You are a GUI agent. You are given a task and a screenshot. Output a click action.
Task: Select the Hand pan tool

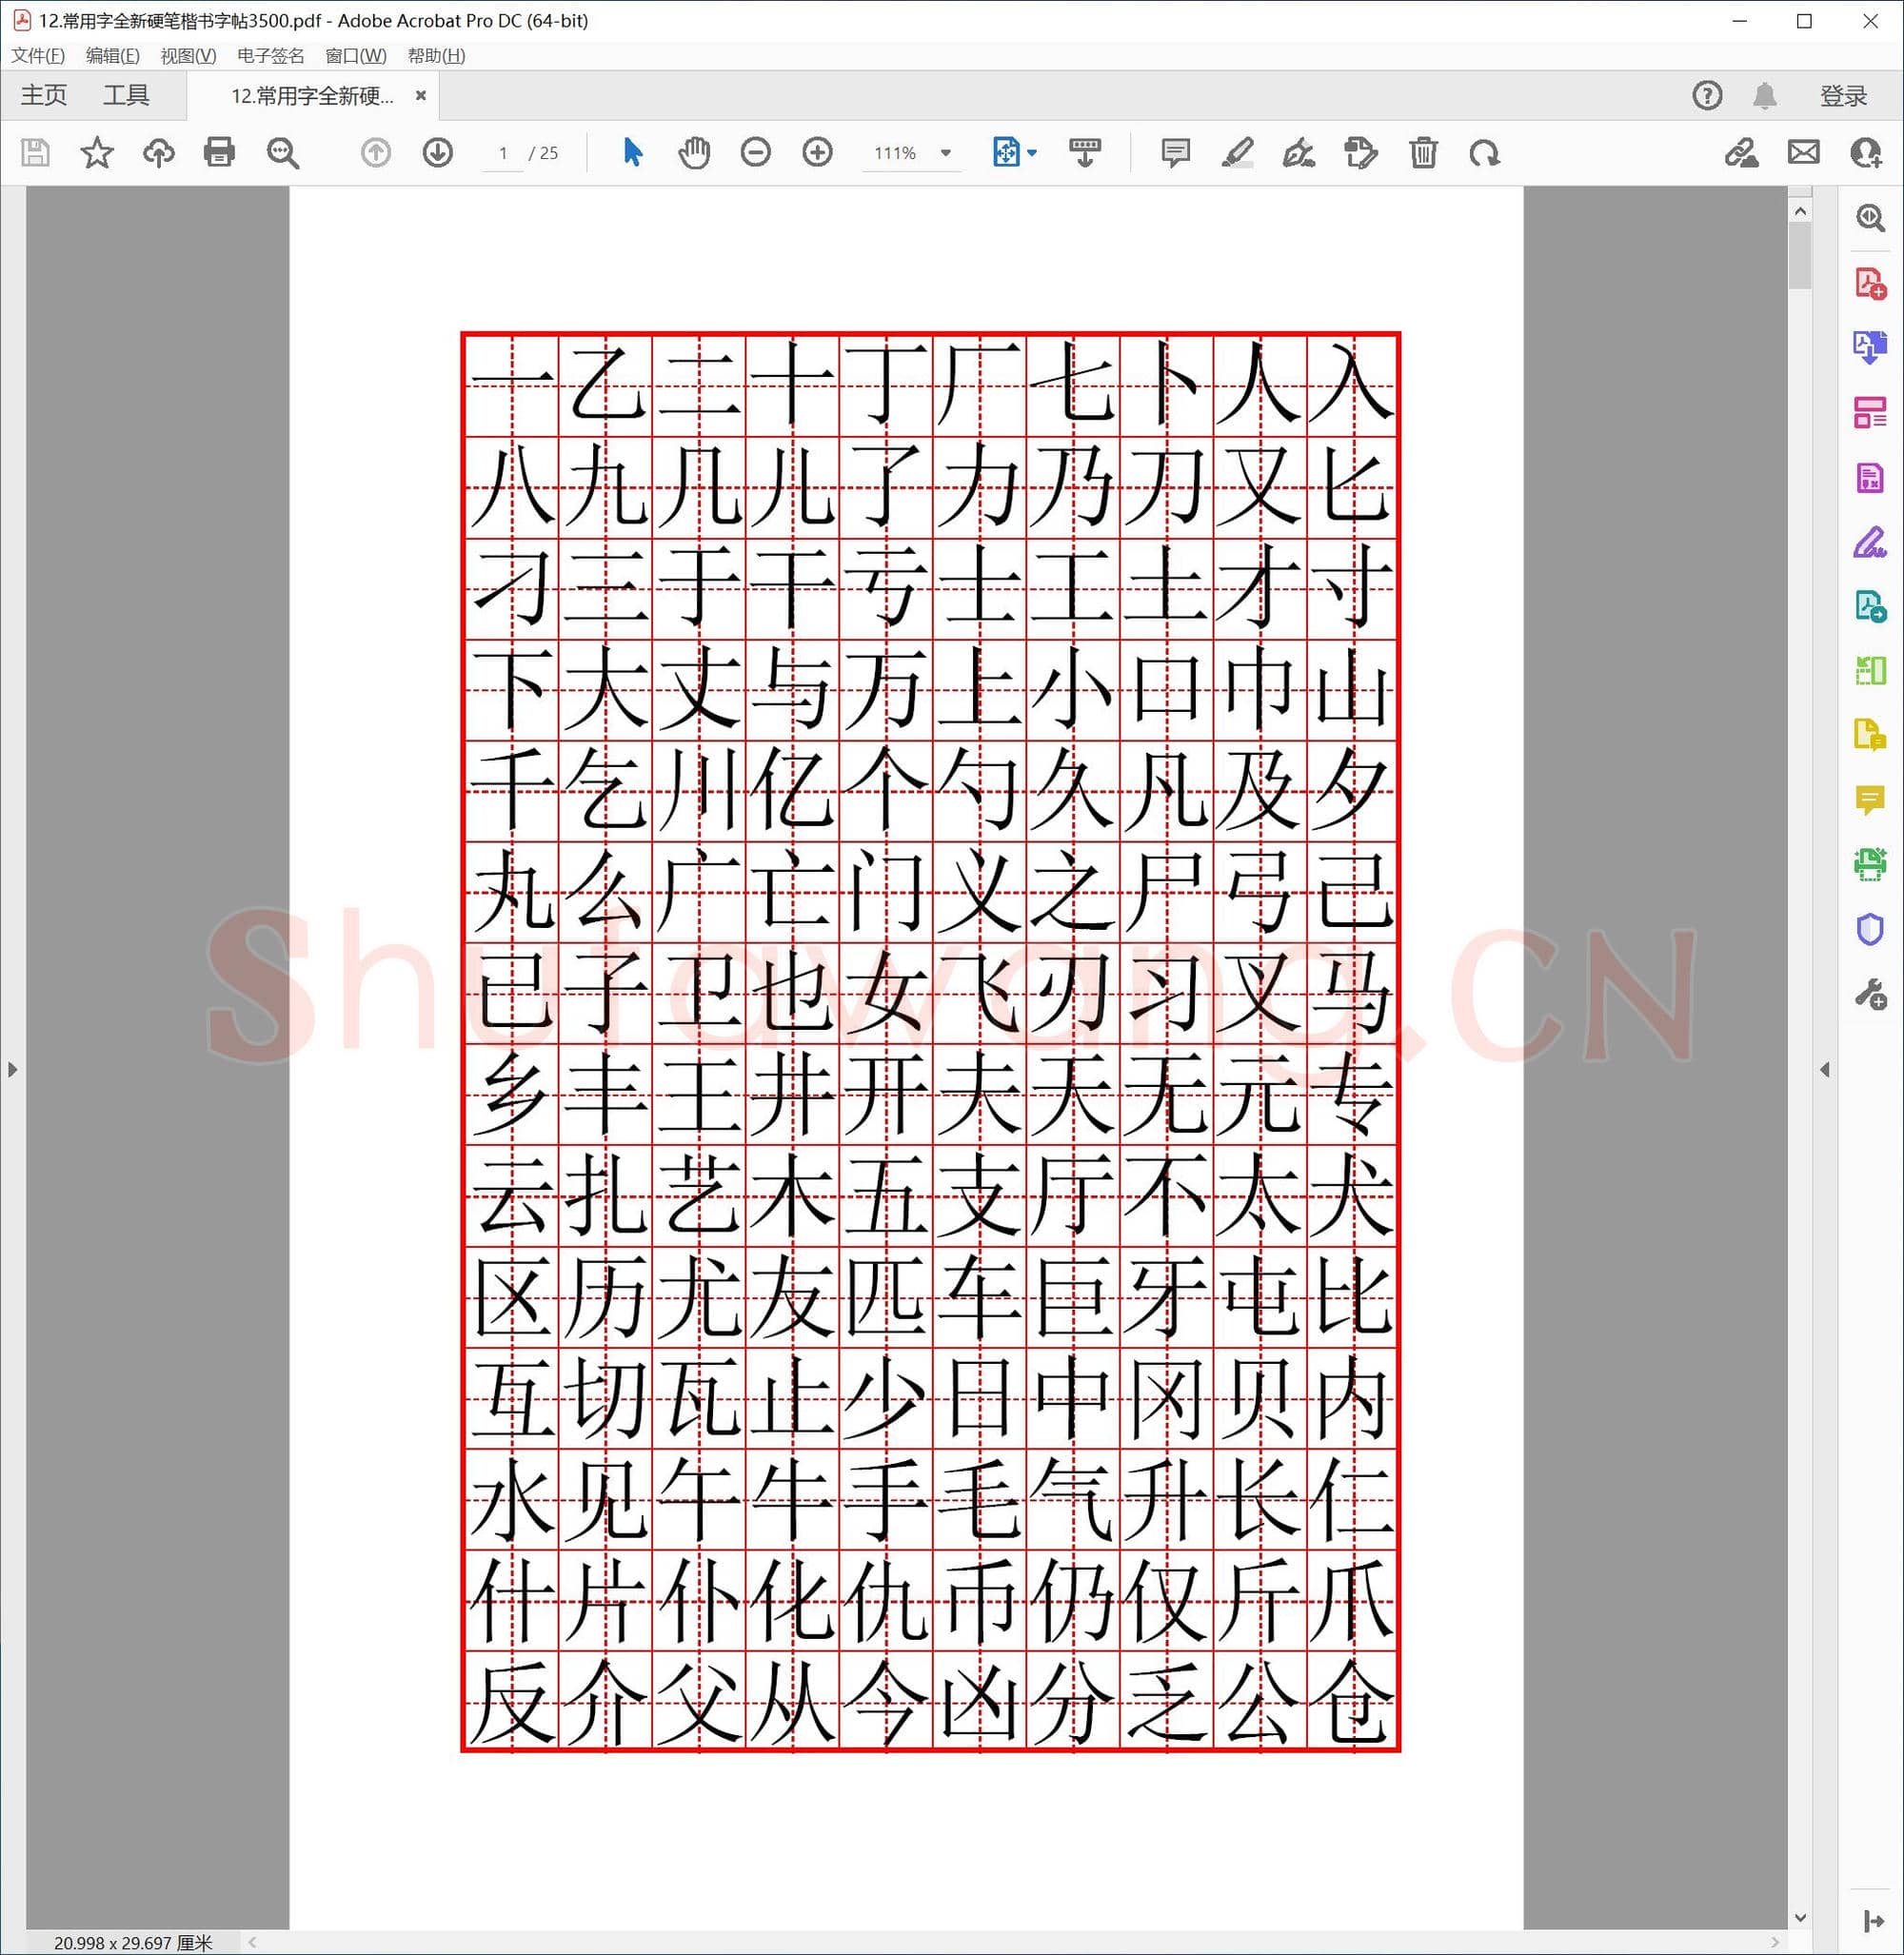tap(694, 152)
